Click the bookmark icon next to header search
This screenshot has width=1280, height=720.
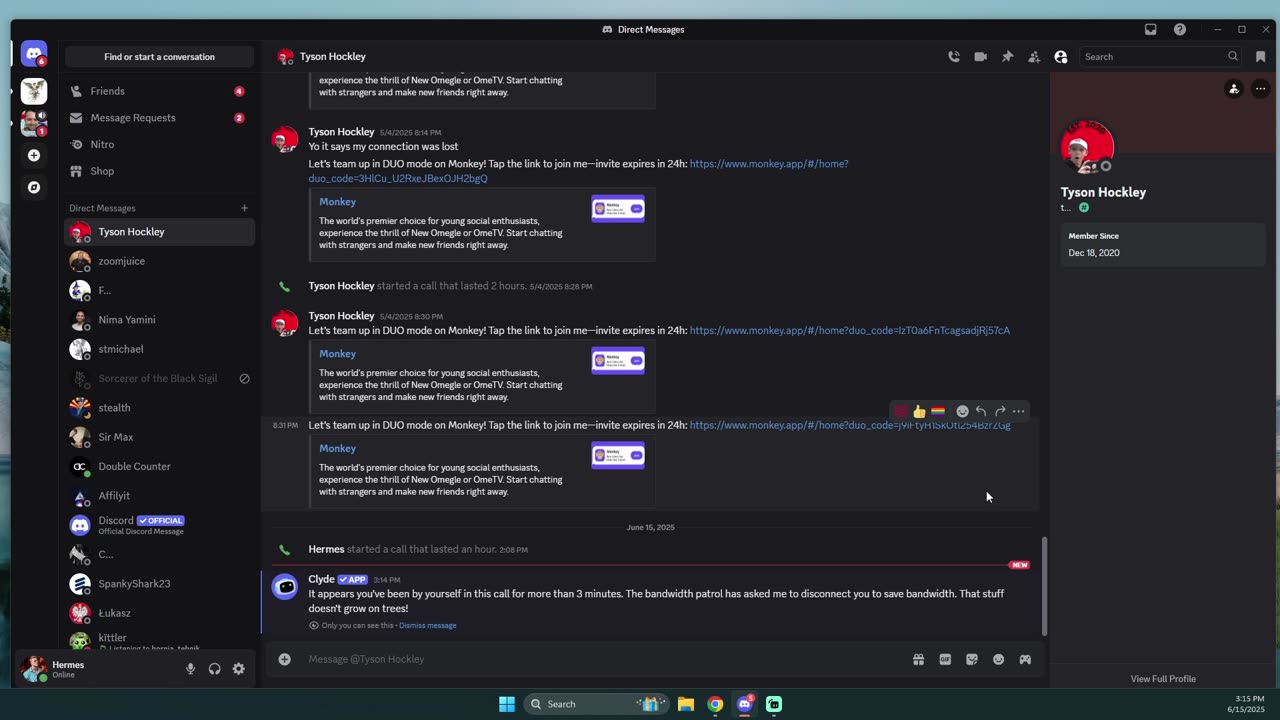point(1260,57)
